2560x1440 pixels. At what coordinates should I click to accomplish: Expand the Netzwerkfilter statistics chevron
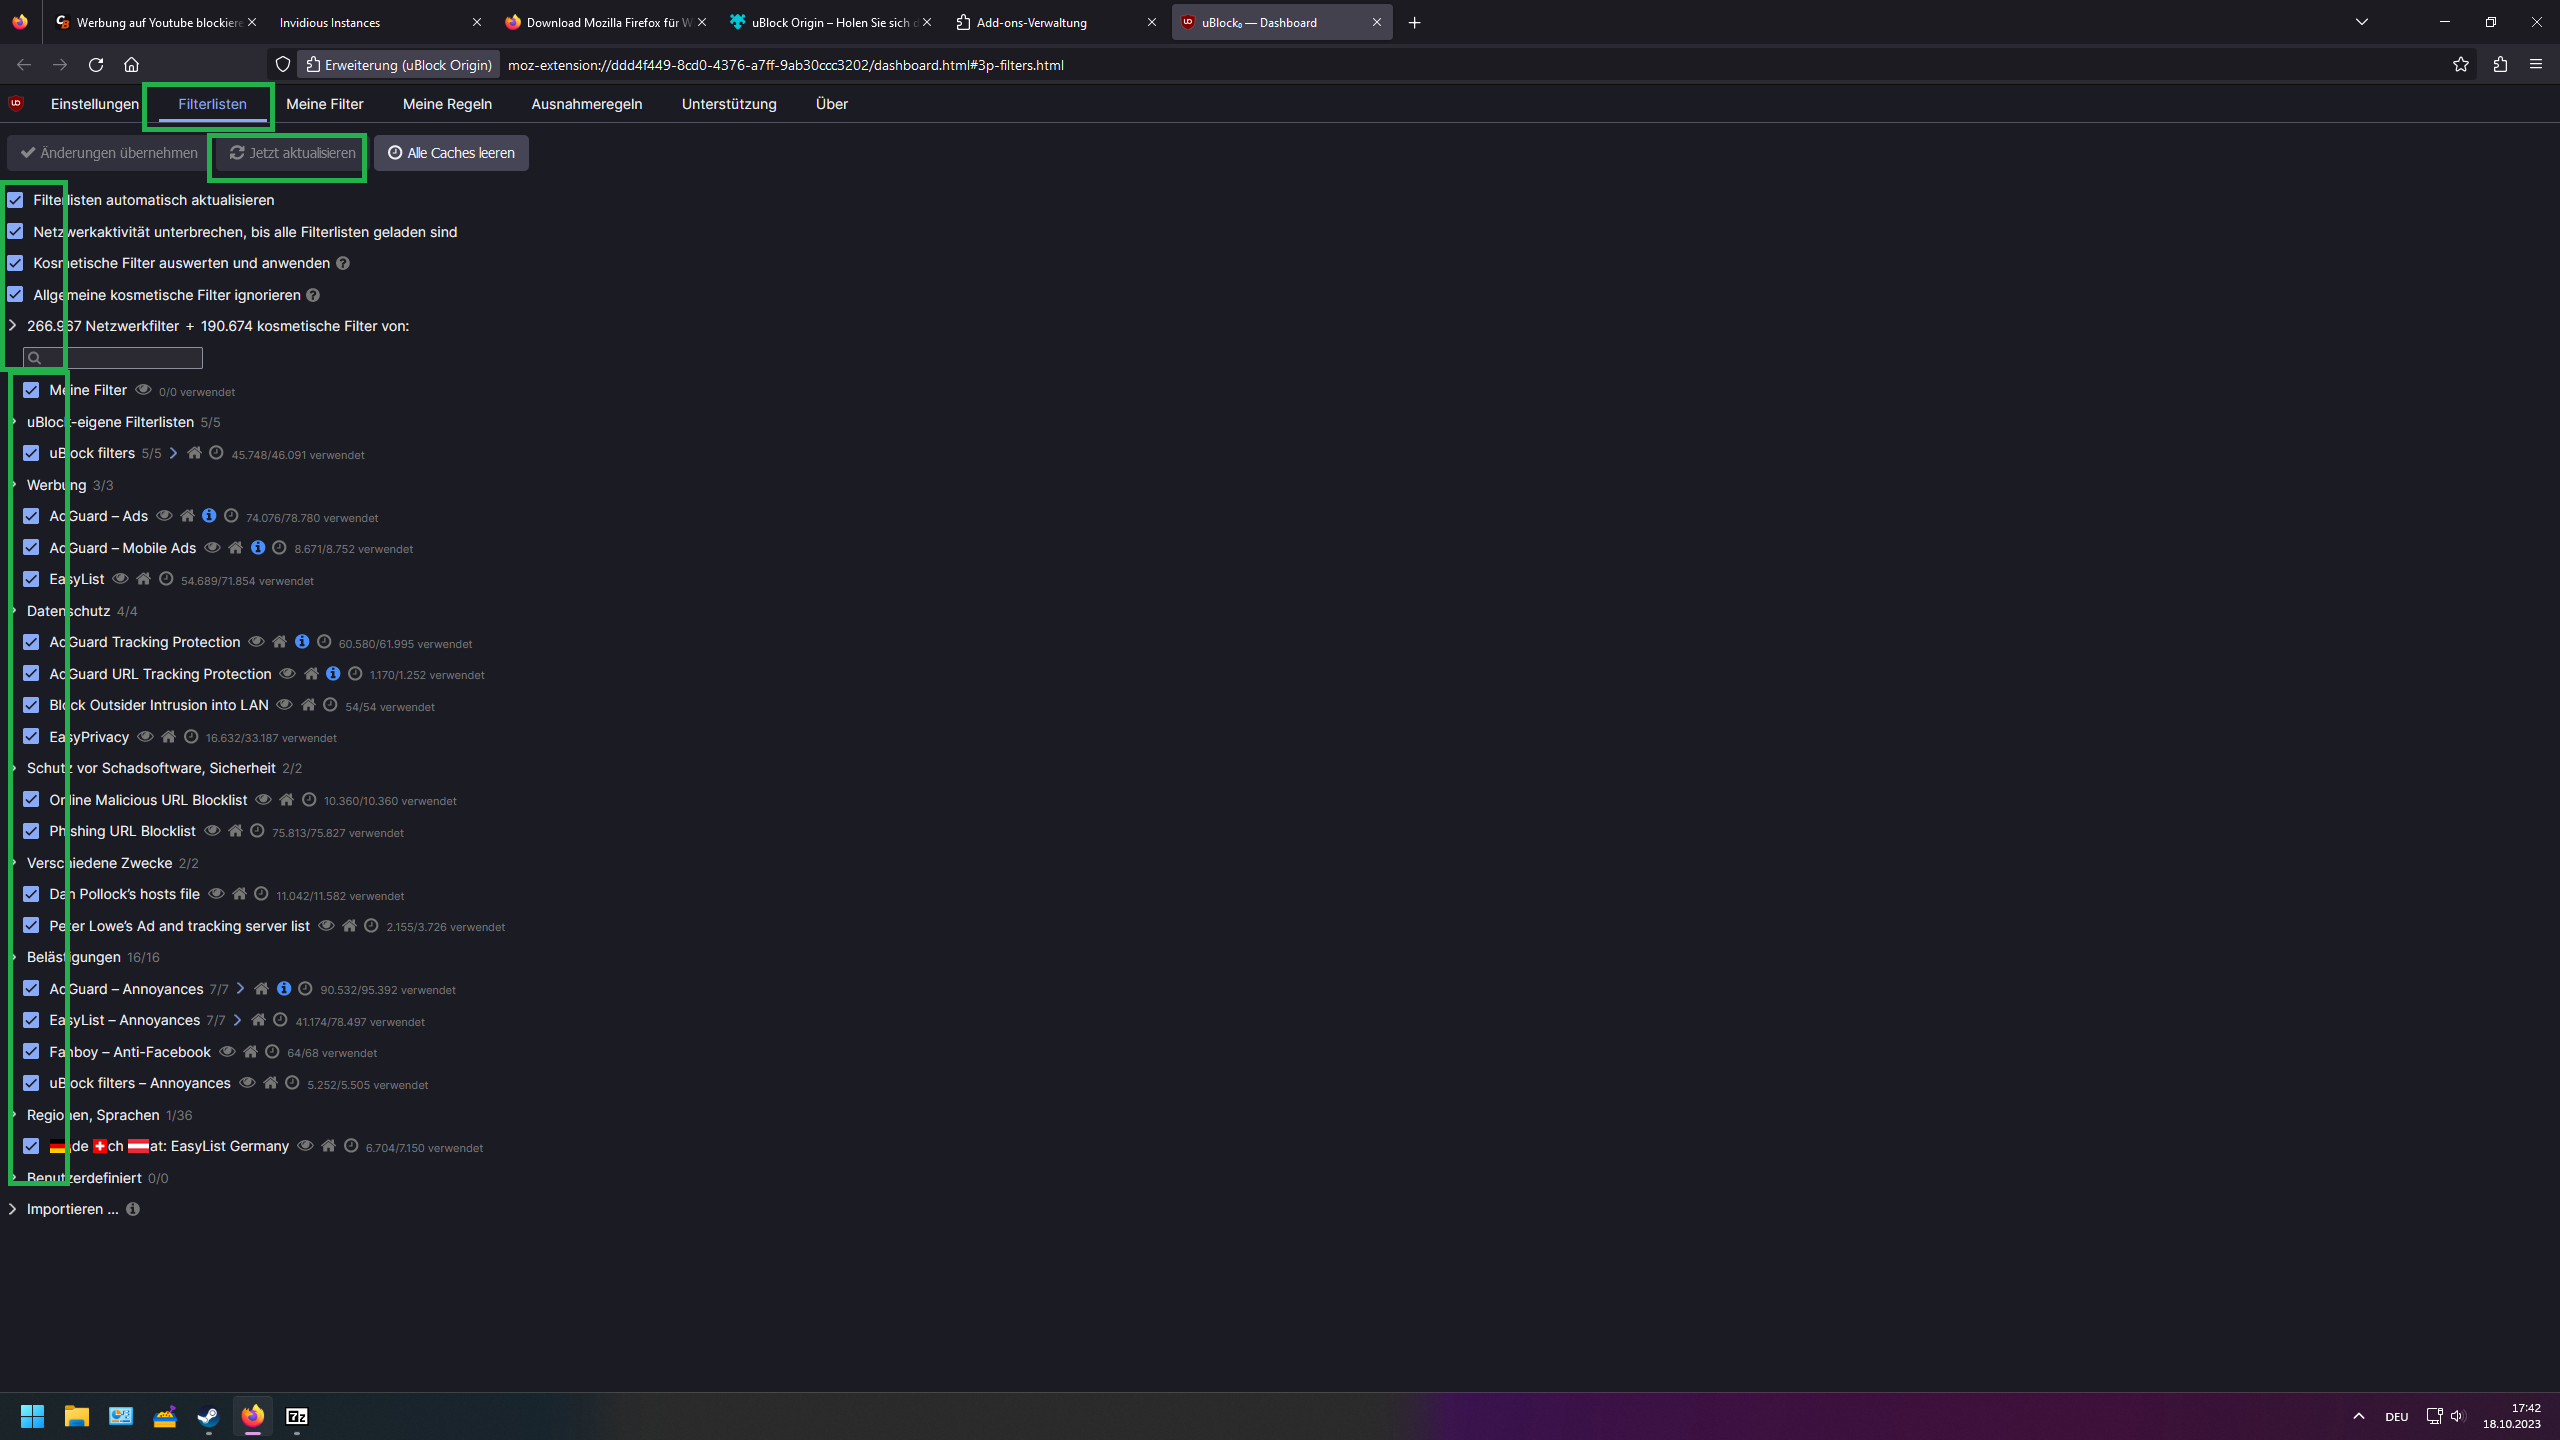click(x=12, y=326)
